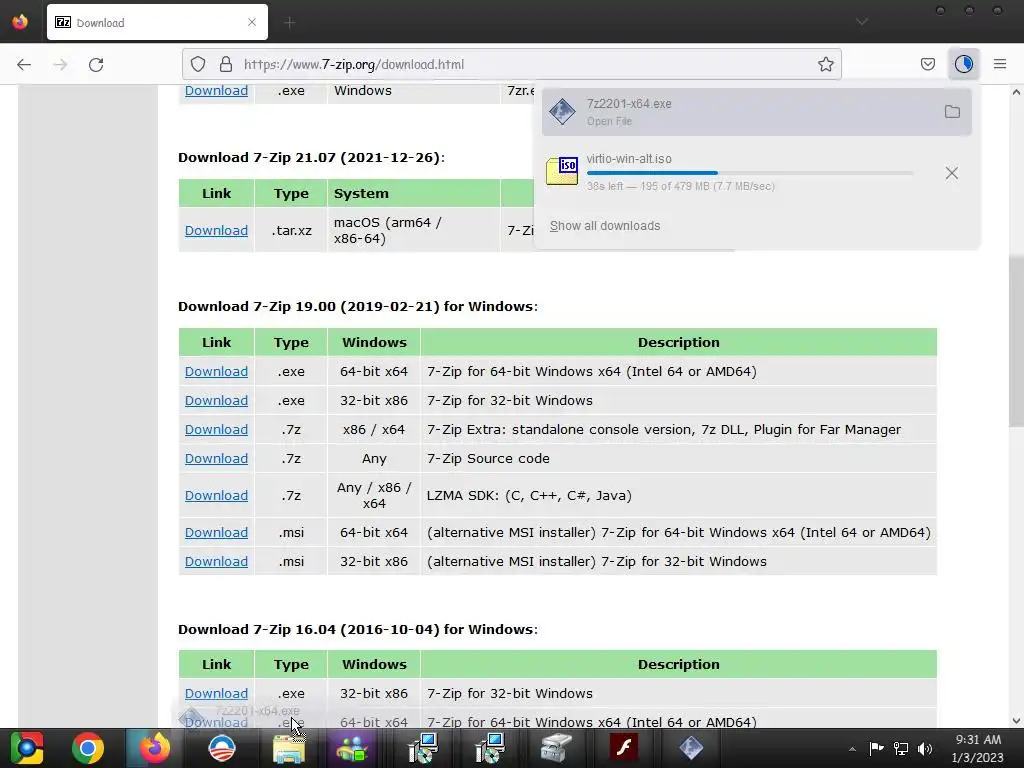Click the network tray icon
This screenshot has height=768, width=1024.
tap(901, 749)
